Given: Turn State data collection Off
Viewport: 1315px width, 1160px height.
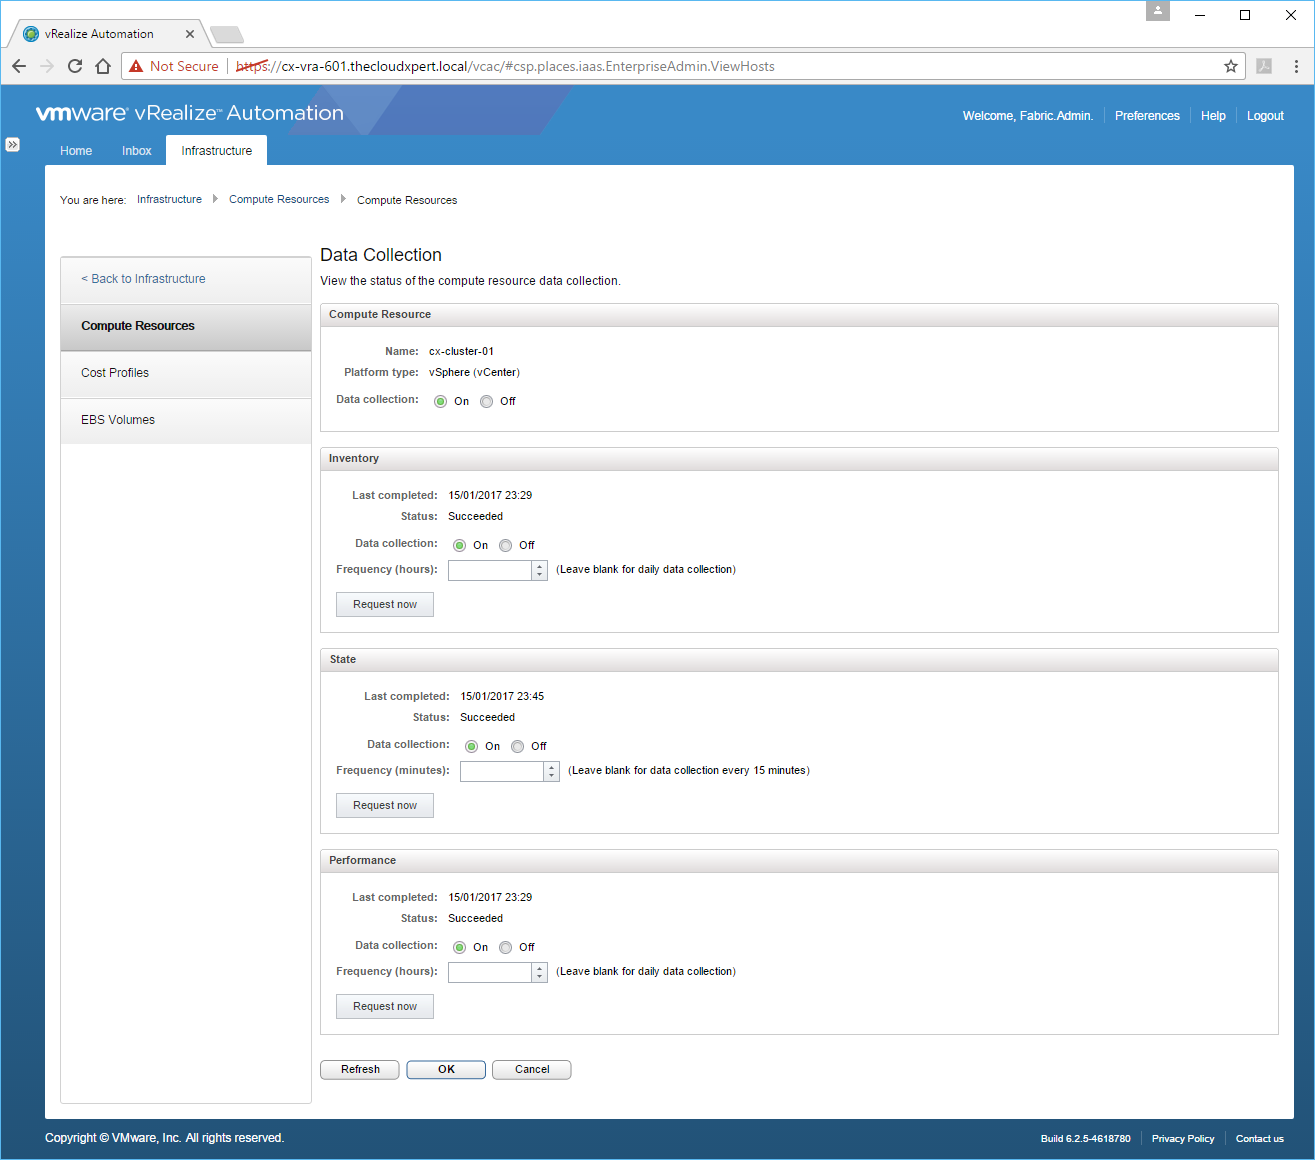Looking at the screenshot, I should [518, 746].
